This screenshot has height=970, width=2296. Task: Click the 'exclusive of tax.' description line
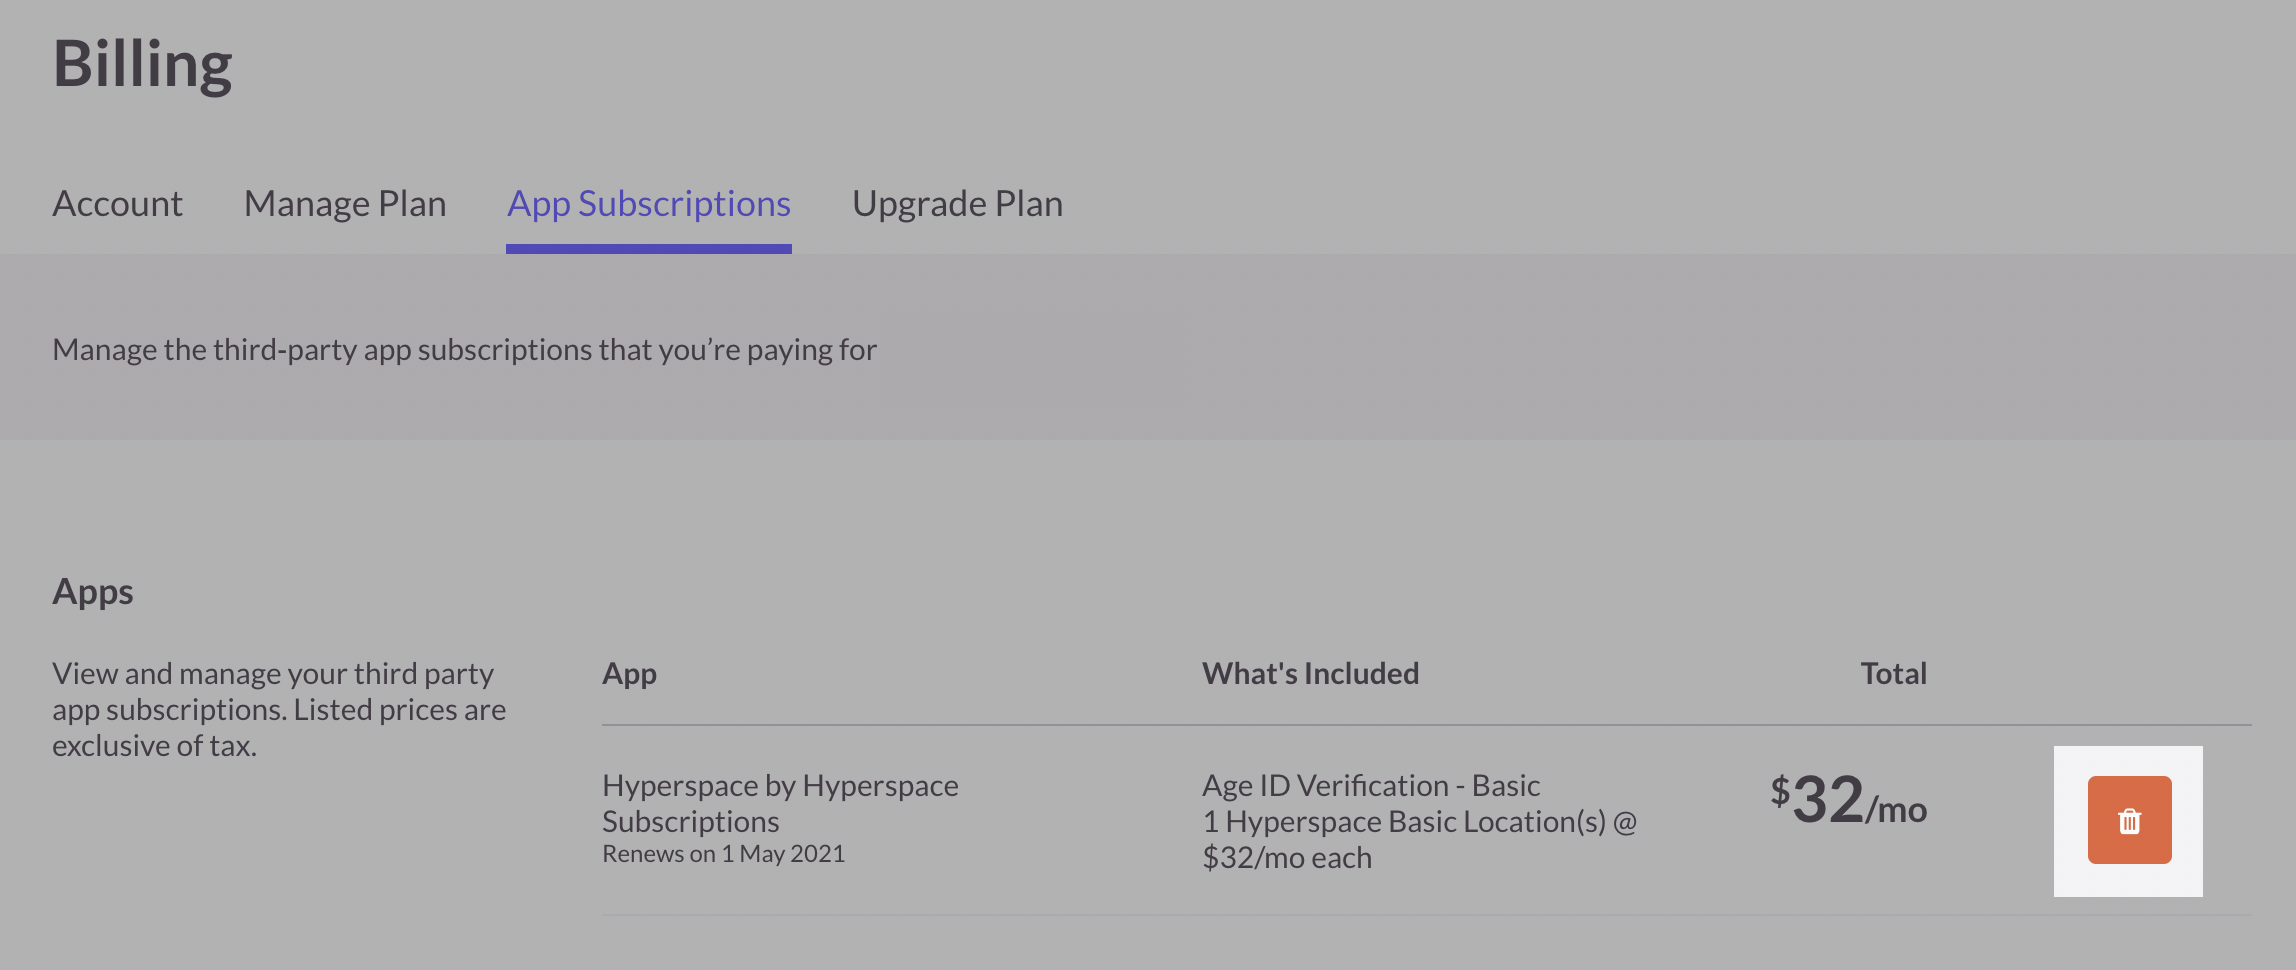click(x=154, y=746)
